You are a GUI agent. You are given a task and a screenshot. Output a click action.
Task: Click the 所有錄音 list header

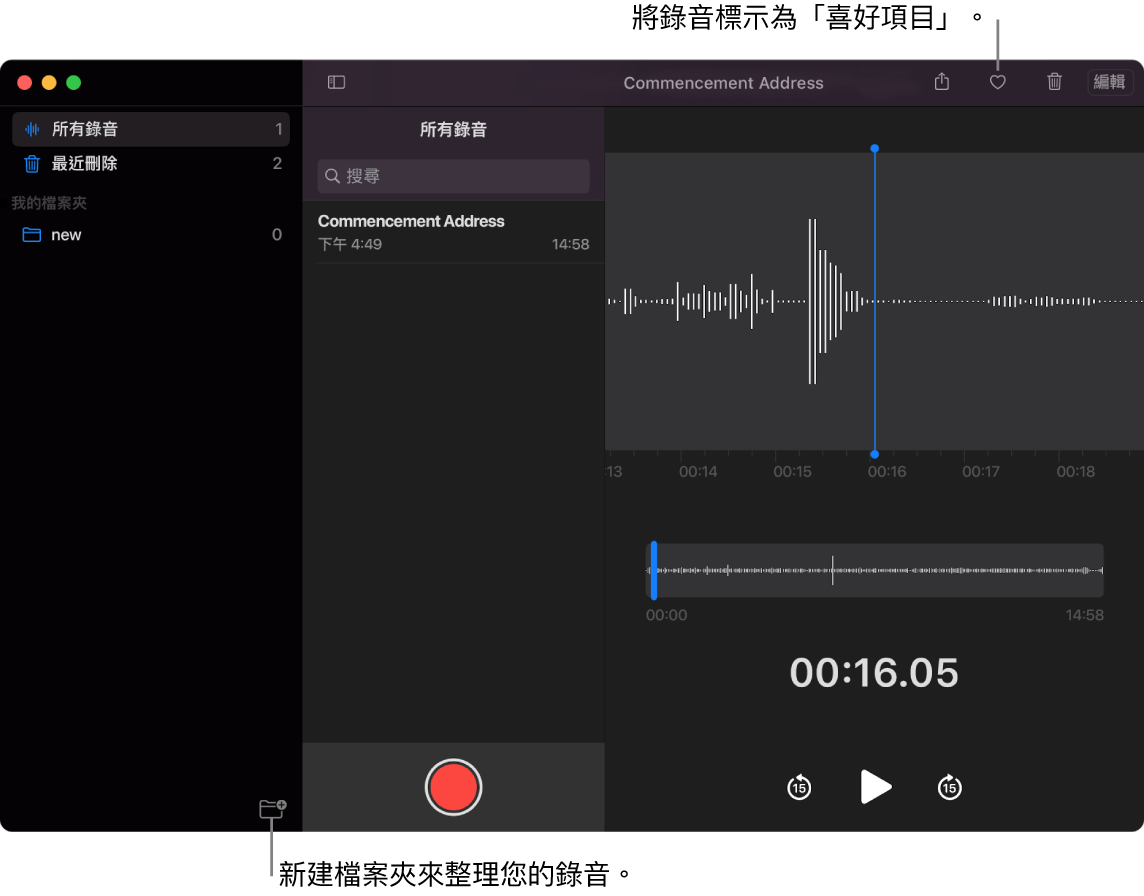pos(453,129)
